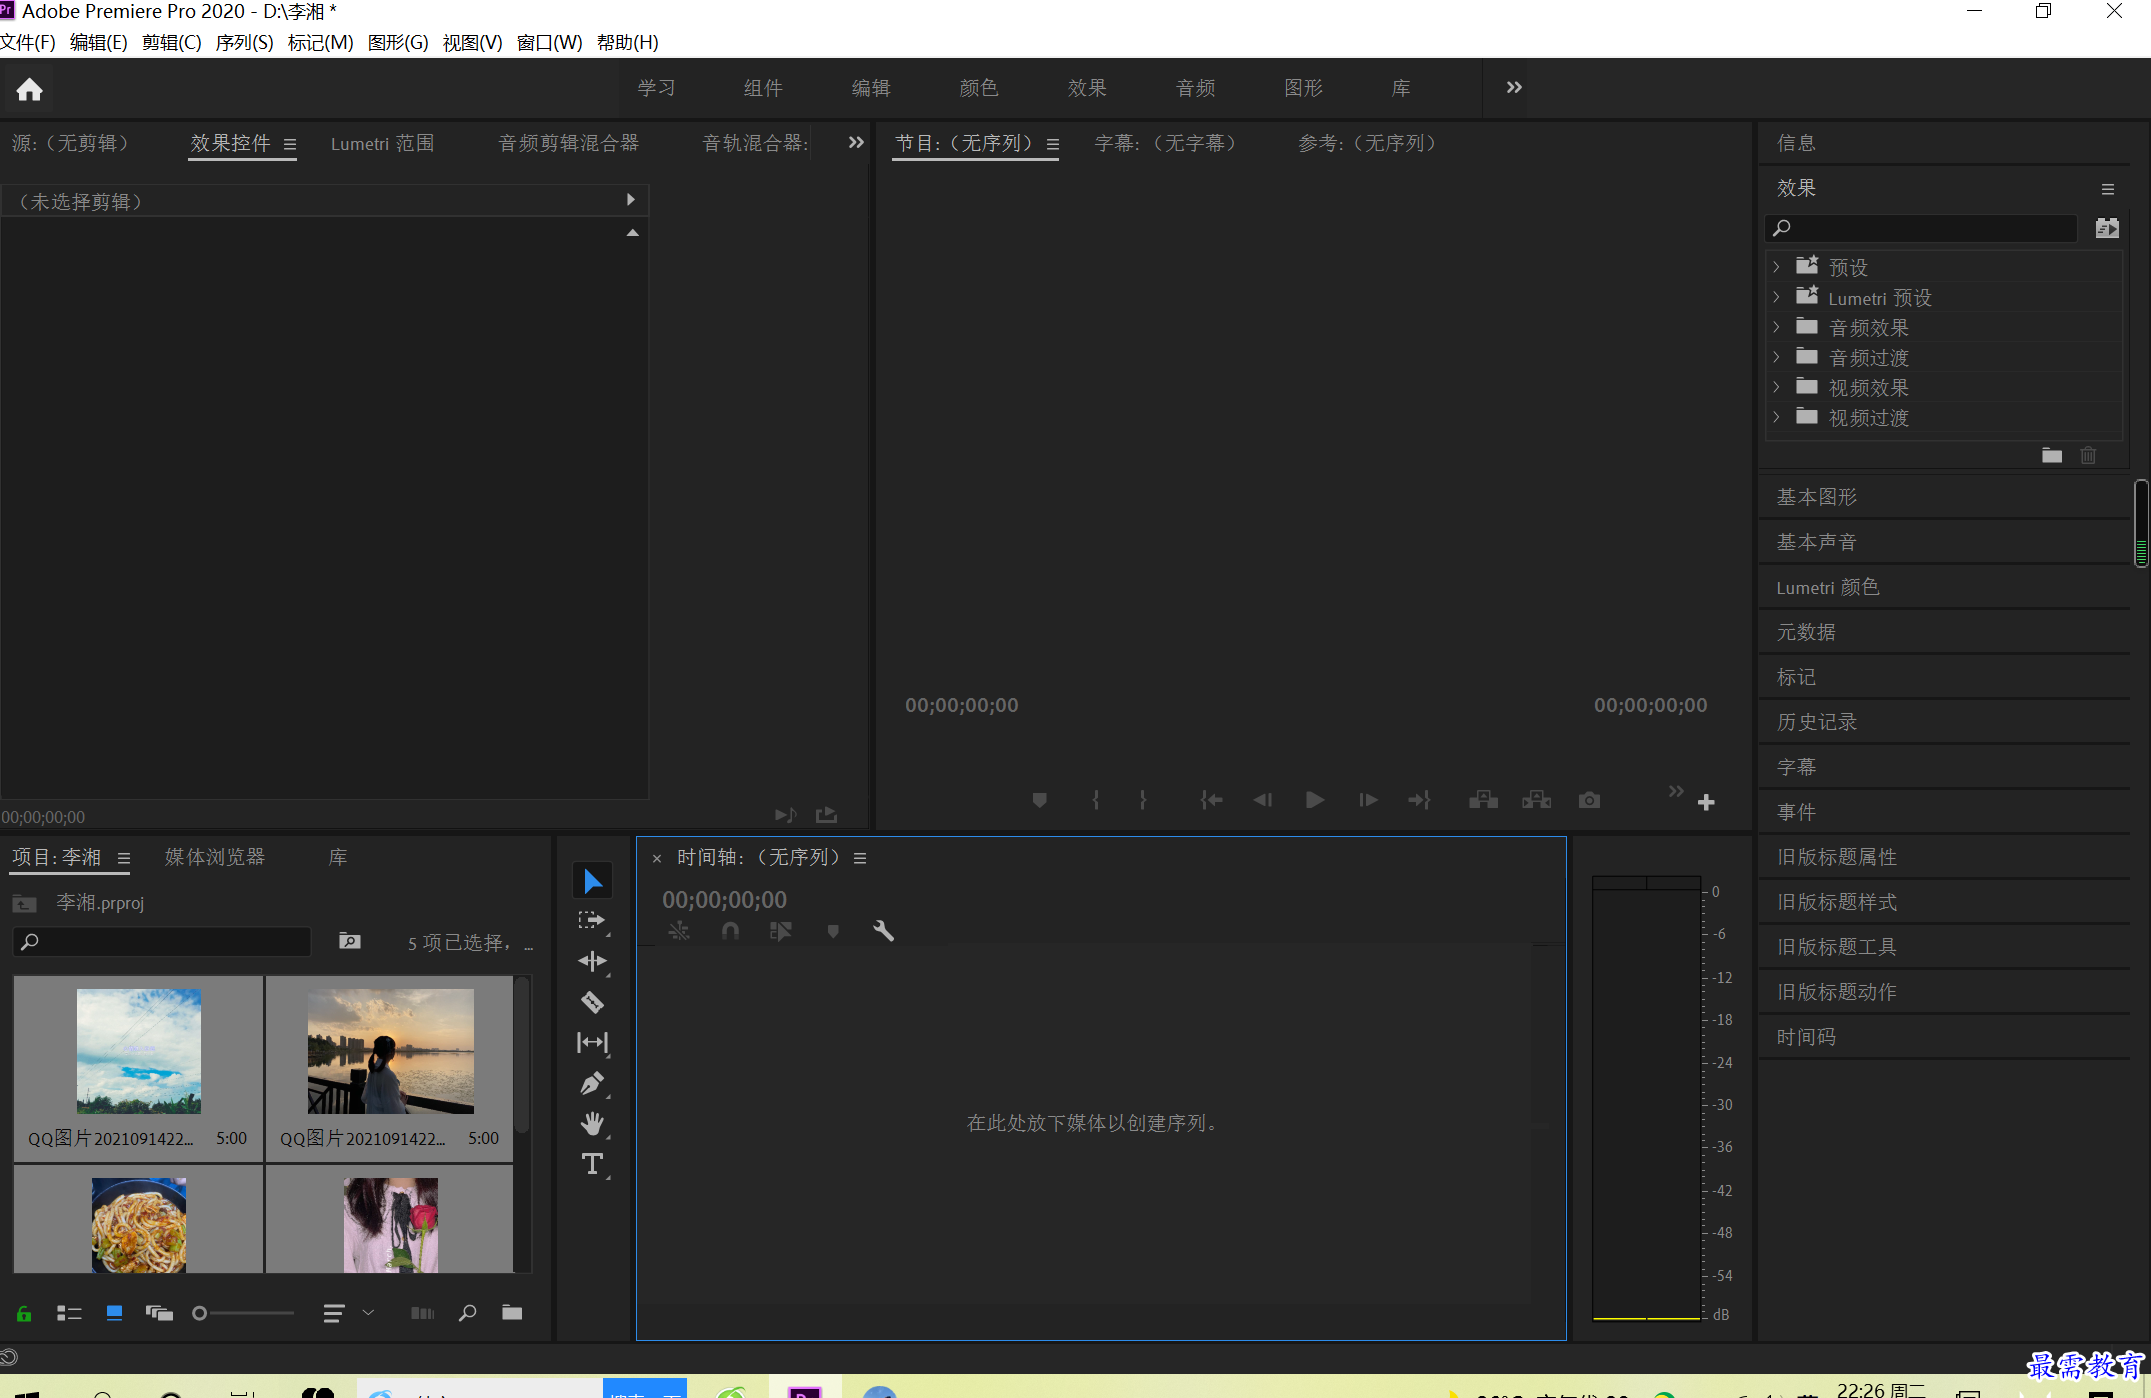Click the Lift button in program monitor
This screenshot has width=2151, height=1398.
(x=1483, y=800)
